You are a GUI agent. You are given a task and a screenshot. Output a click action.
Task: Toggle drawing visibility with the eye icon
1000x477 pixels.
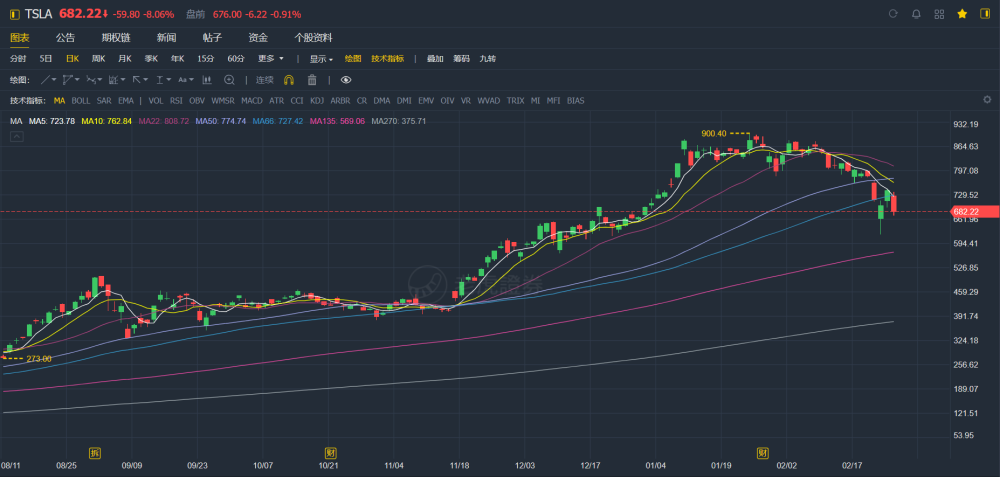346,79
